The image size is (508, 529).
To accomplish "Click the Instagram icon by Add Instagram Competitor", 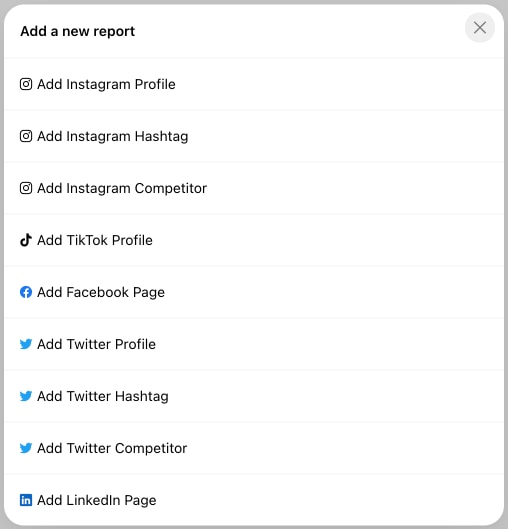I will [x=26, y=188].
